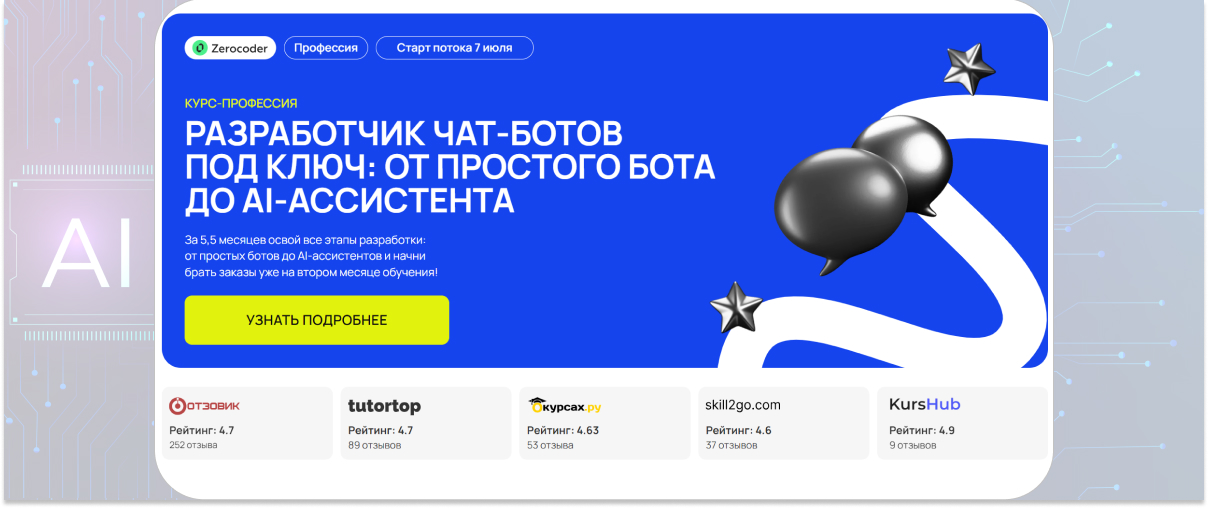The width and height of the screenshot is (1208, 508).
Task: Click the Старт потока 7 июля badge
Action: (455, 48)
